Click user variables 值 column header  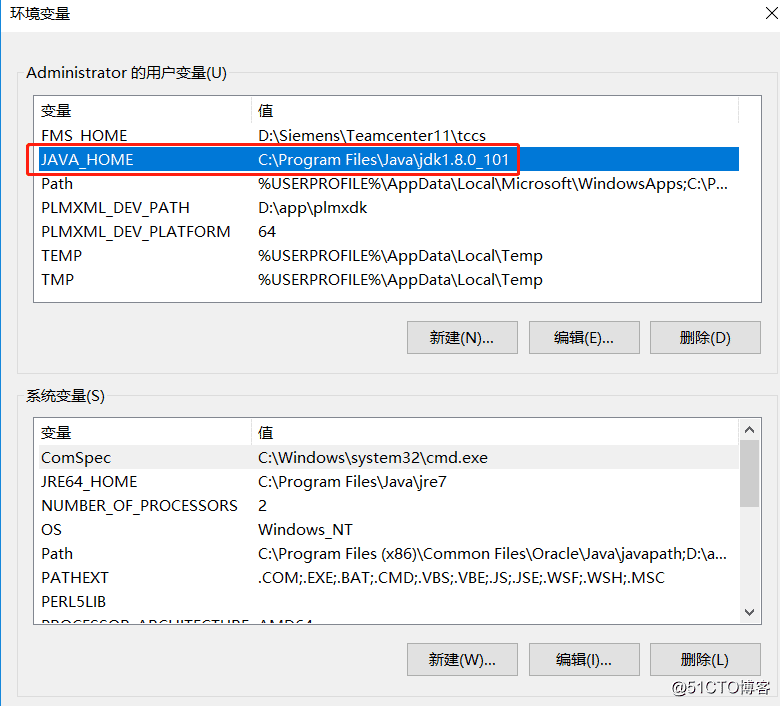[x=495, y=110]
